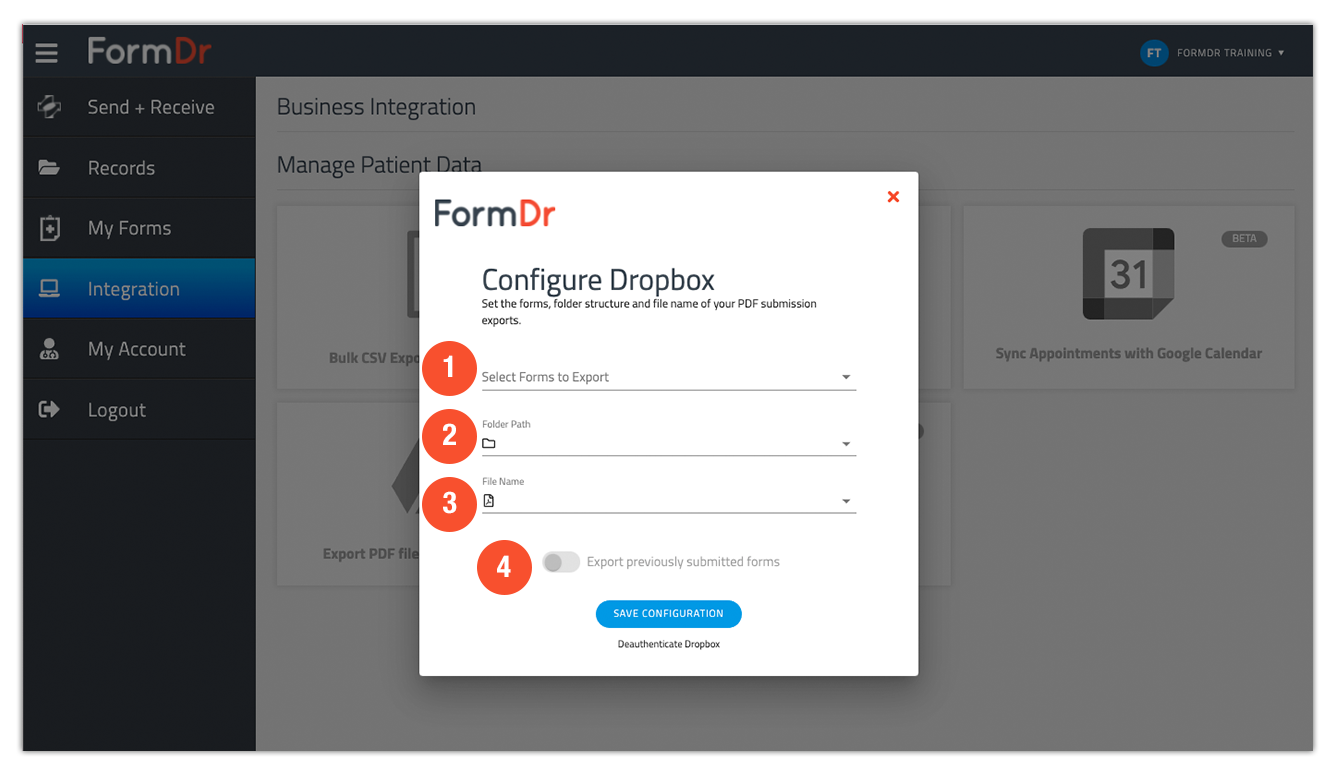Click the Integration laptop icon

point(49,288)
